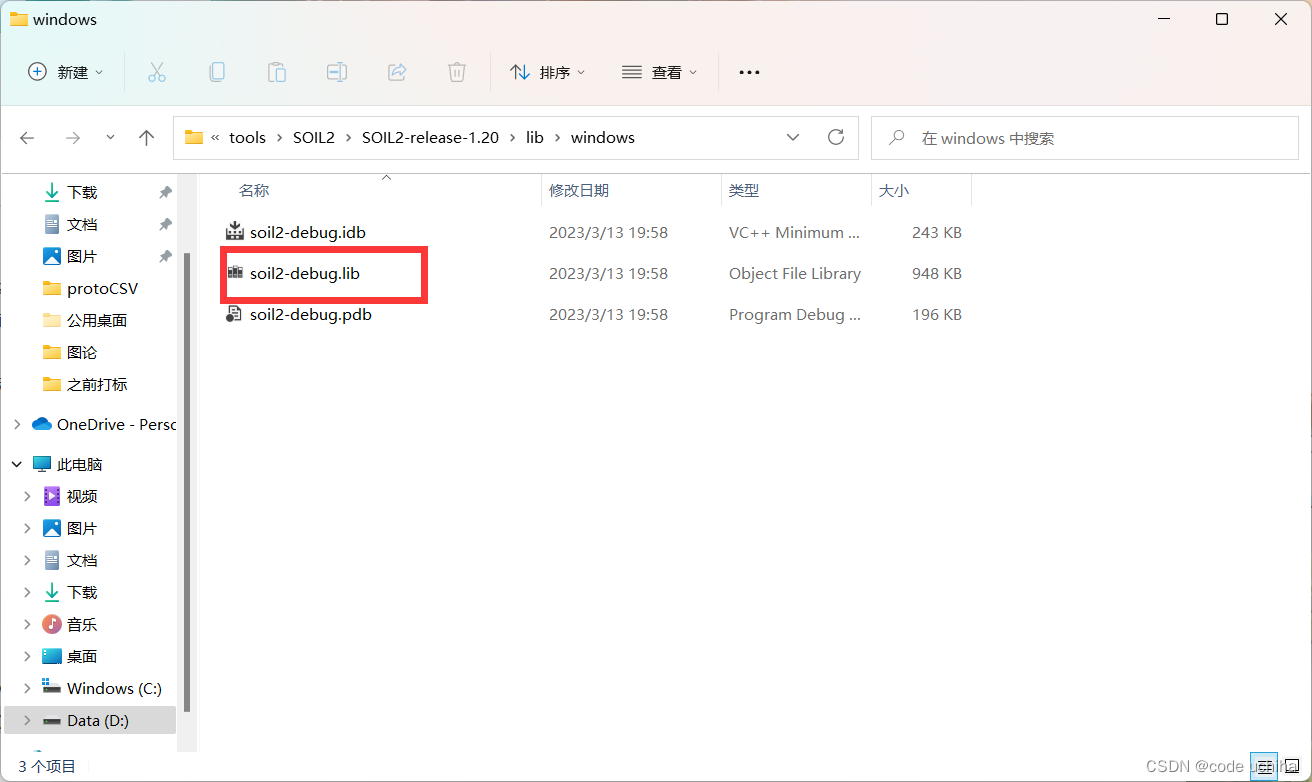
Task: Expand 桌面 node under 此电脑
Action: pos(27,656)
